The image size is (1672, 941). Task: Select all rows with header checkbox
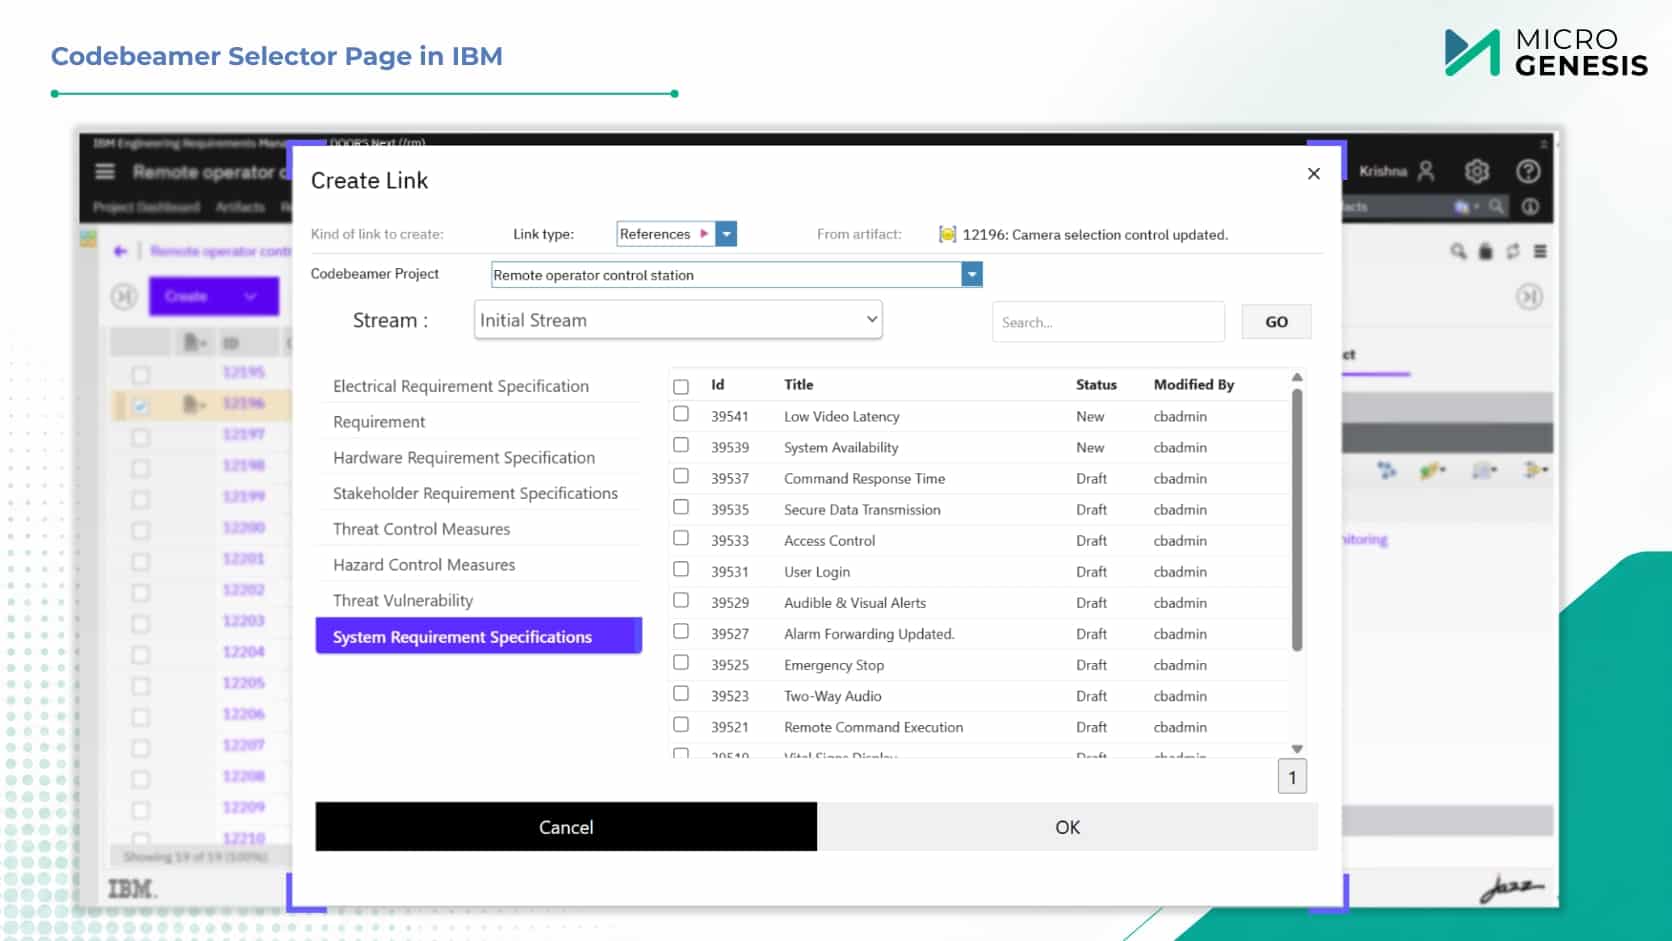[x=681, y=387]
